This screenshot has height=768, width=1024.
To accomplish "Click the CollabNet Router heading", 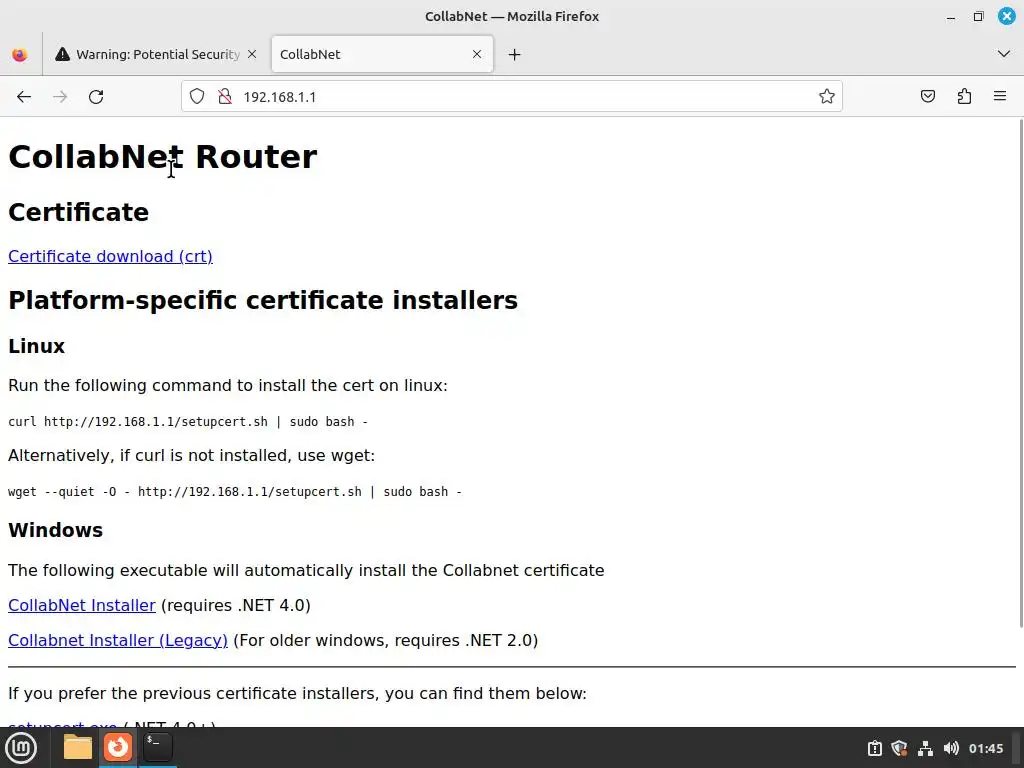I will pyautogui.click(x=163, y=157).
